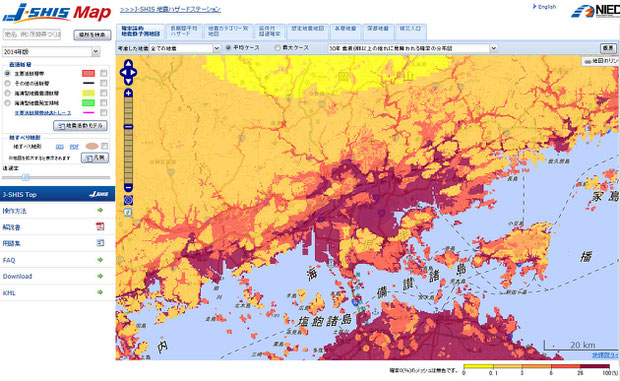Adjust the transparency slider handle
The height and width of the screenshot is (381, 620).
pos(26,177)
